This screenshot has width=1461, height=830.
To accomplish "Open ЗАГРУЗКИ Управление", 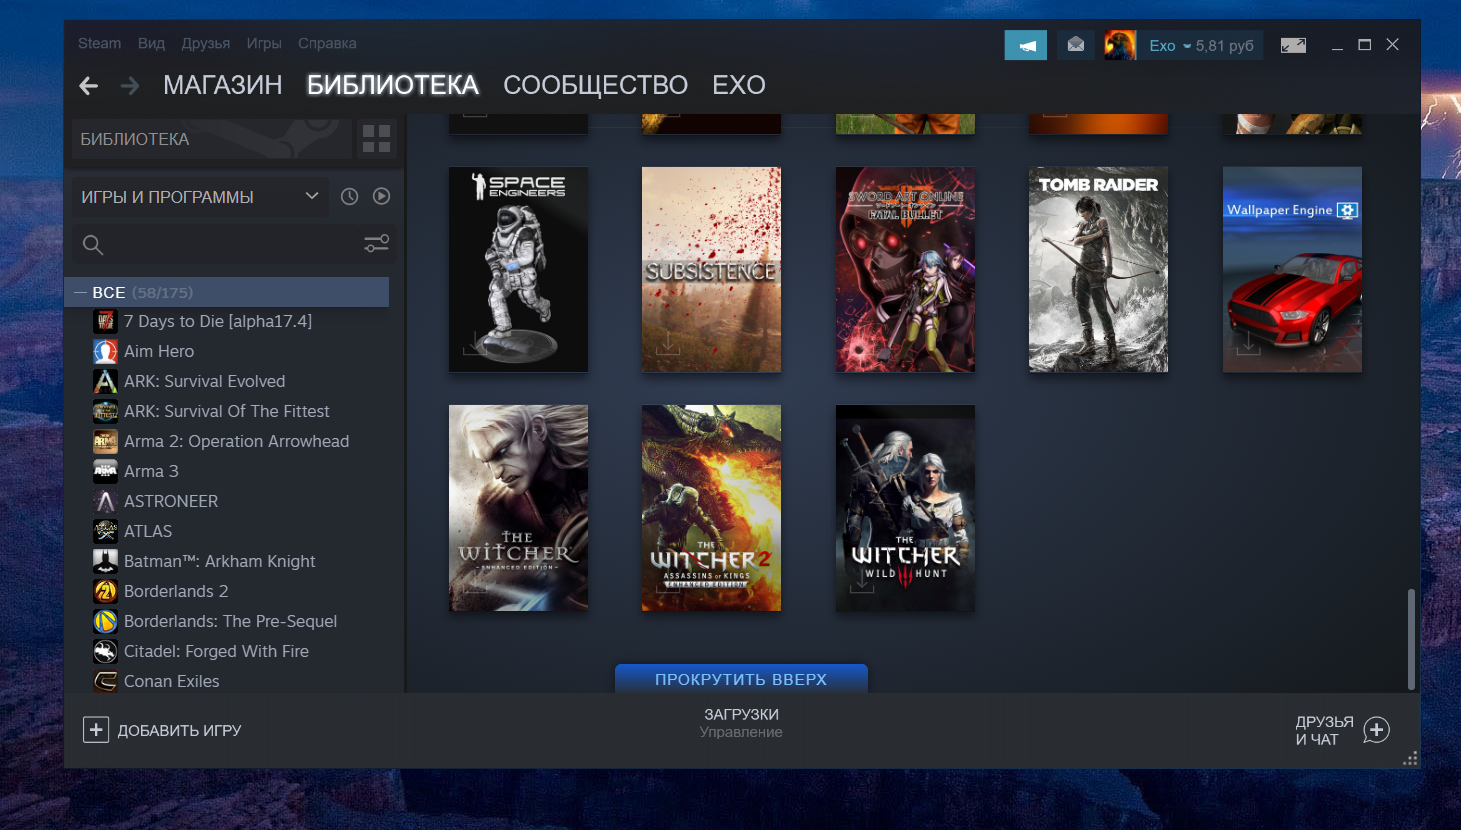I will click(741, 723).
